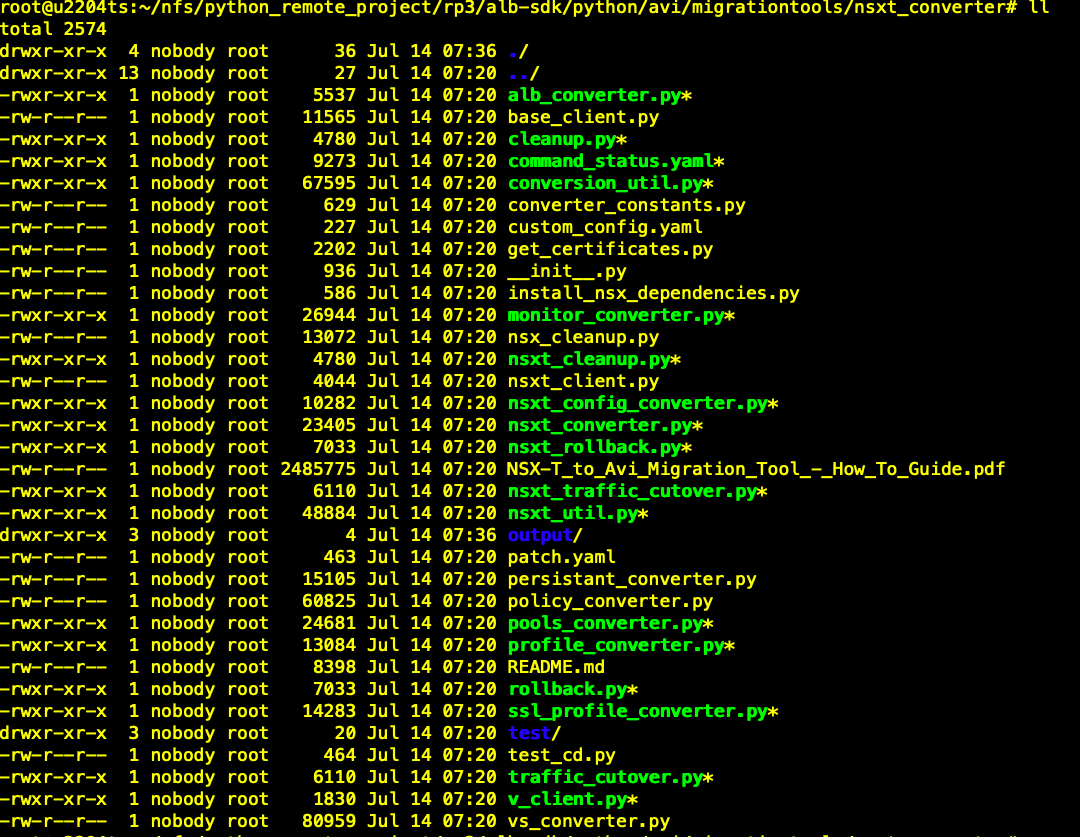The width and height of the screenshot is (1080, 837).
Task: Select nsxt_client.py filename
Action: (583, 381)
